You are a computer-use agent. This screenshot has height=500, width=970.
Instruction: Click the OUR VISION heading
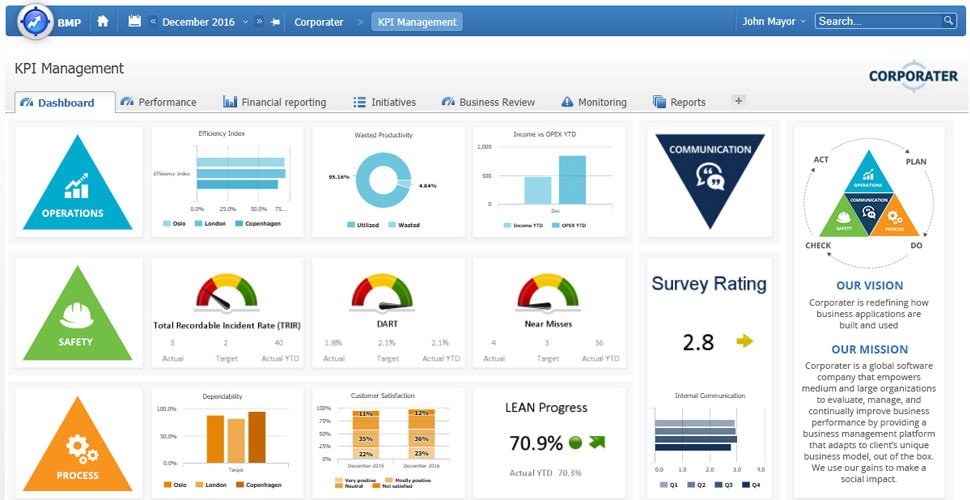tap(869, 285)
